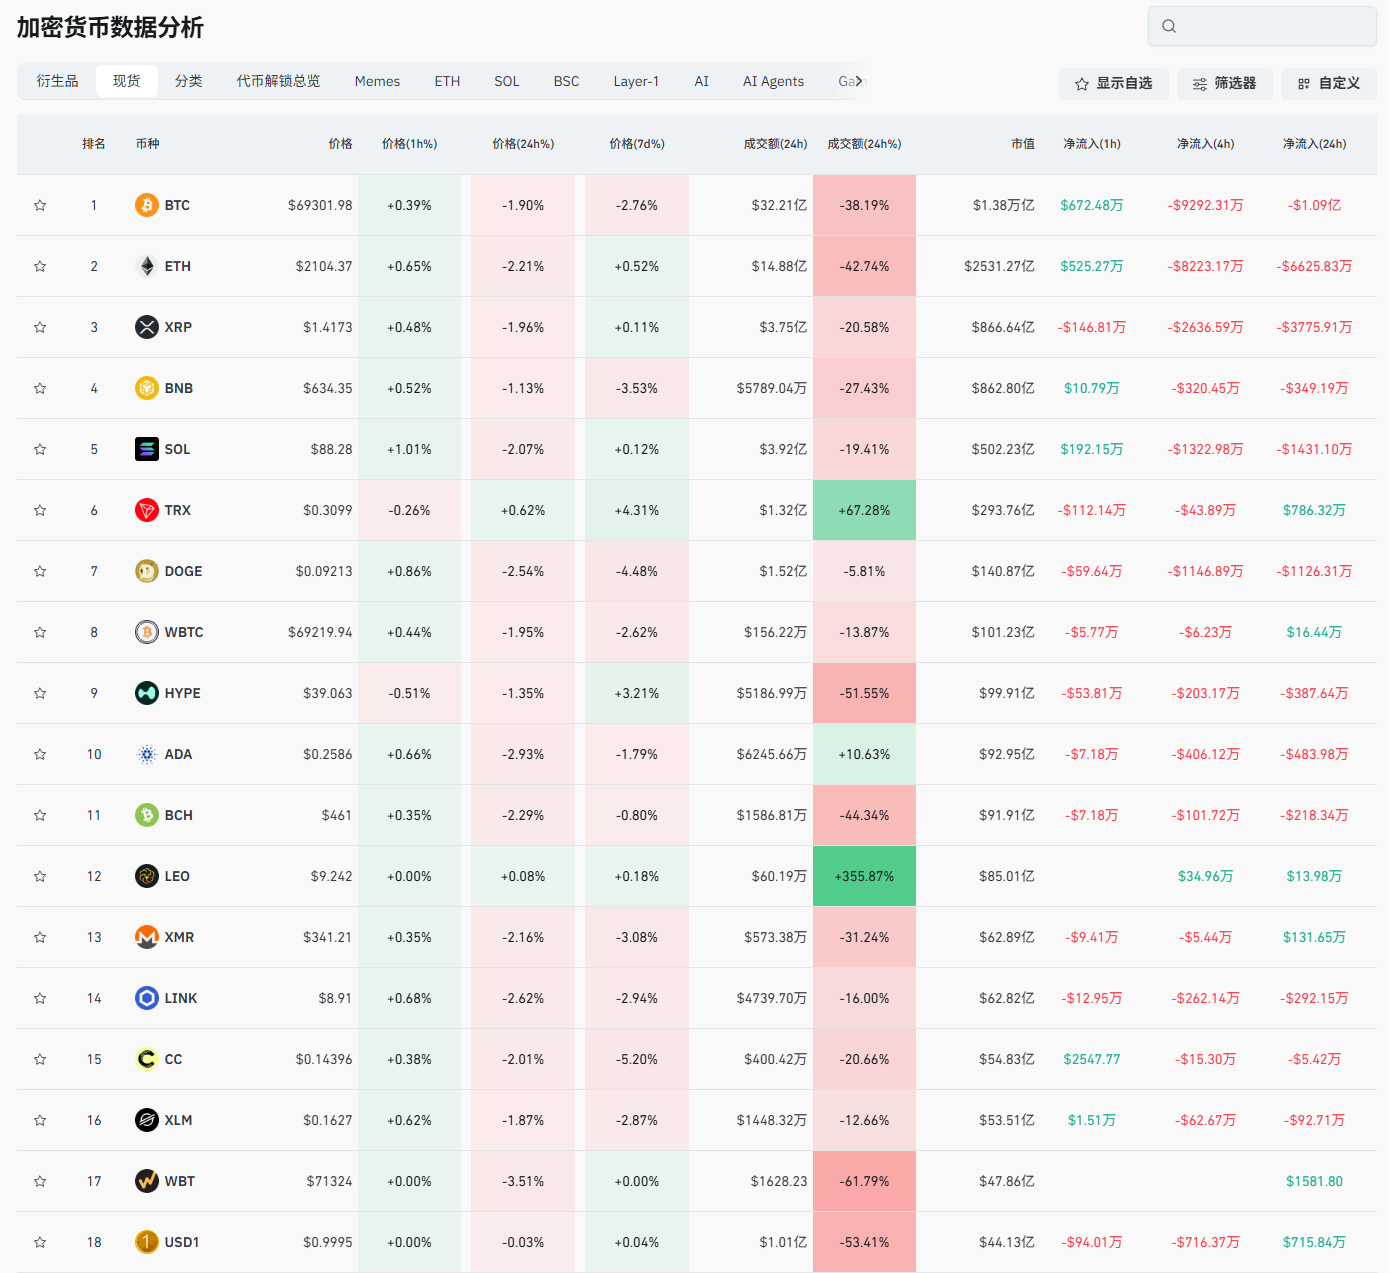Star the XRP row as favorite
Image resolution: width=1389 pixels, height=1273 pixels.
click(x=40, y=327)
